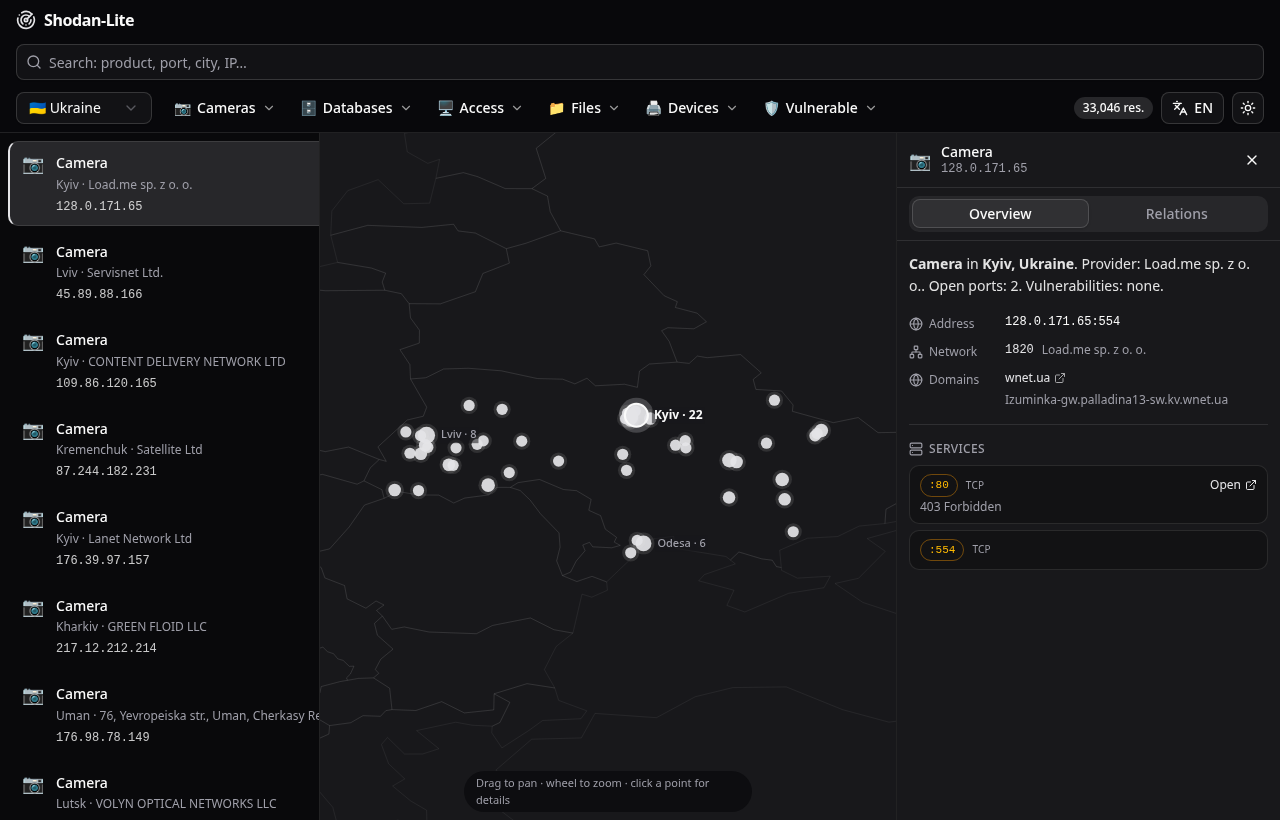Focus the product, port, city, IP search field

[640, 62]
